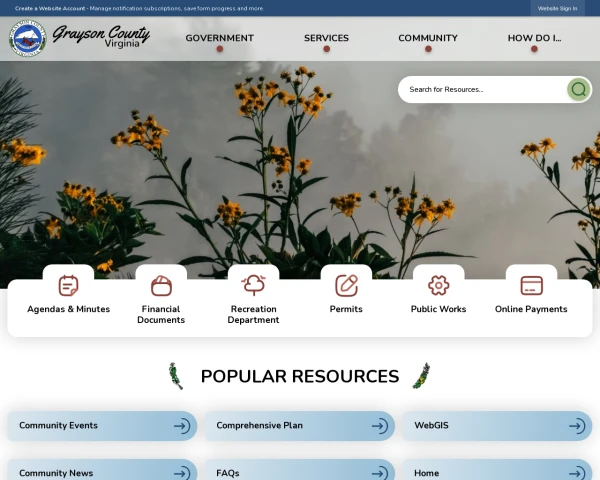Click the Financial Documents wallet icon
The height and width of the screenshot is (480, 600).
pyautogui.click(x=161, y=286)
